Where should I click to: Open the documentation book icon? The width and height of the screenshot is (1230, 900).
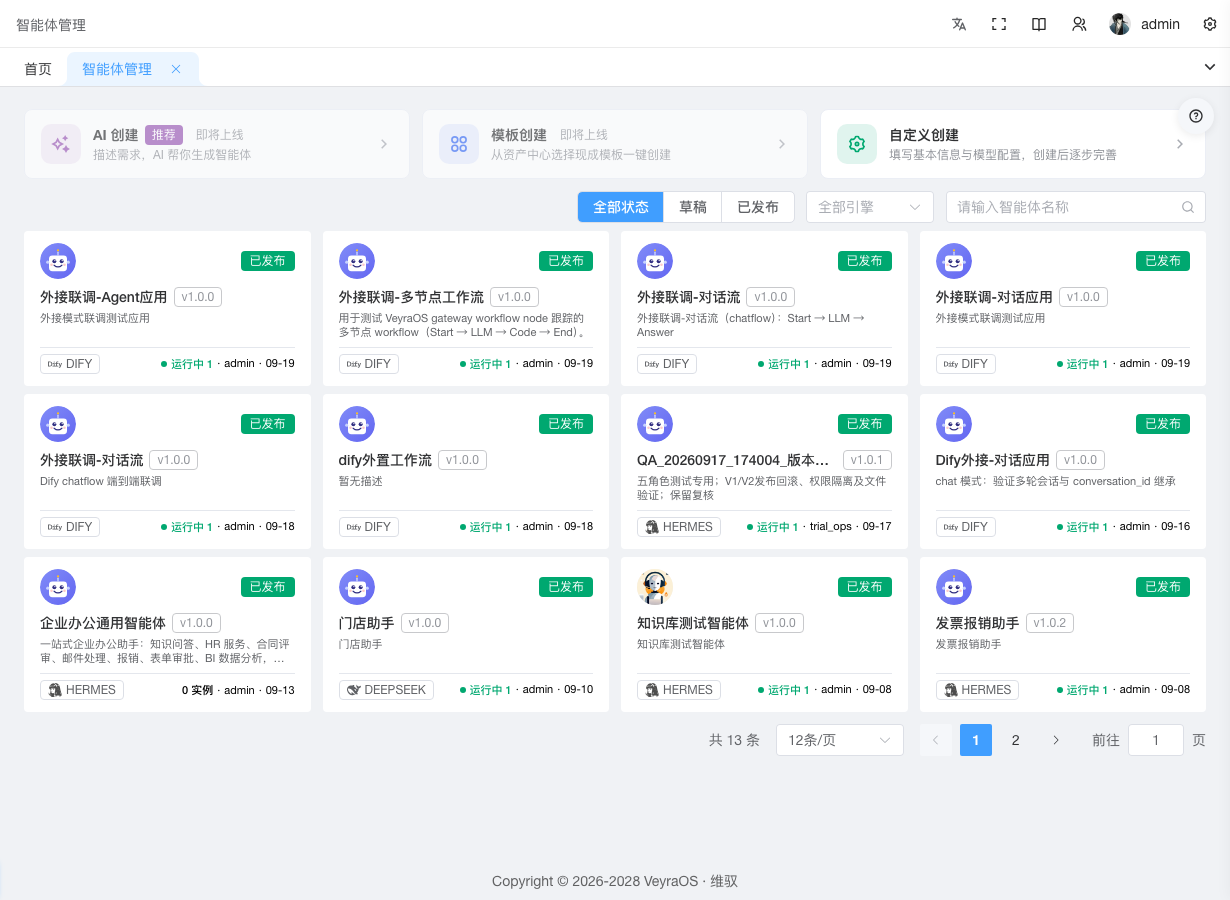[x=1039, y=24]
